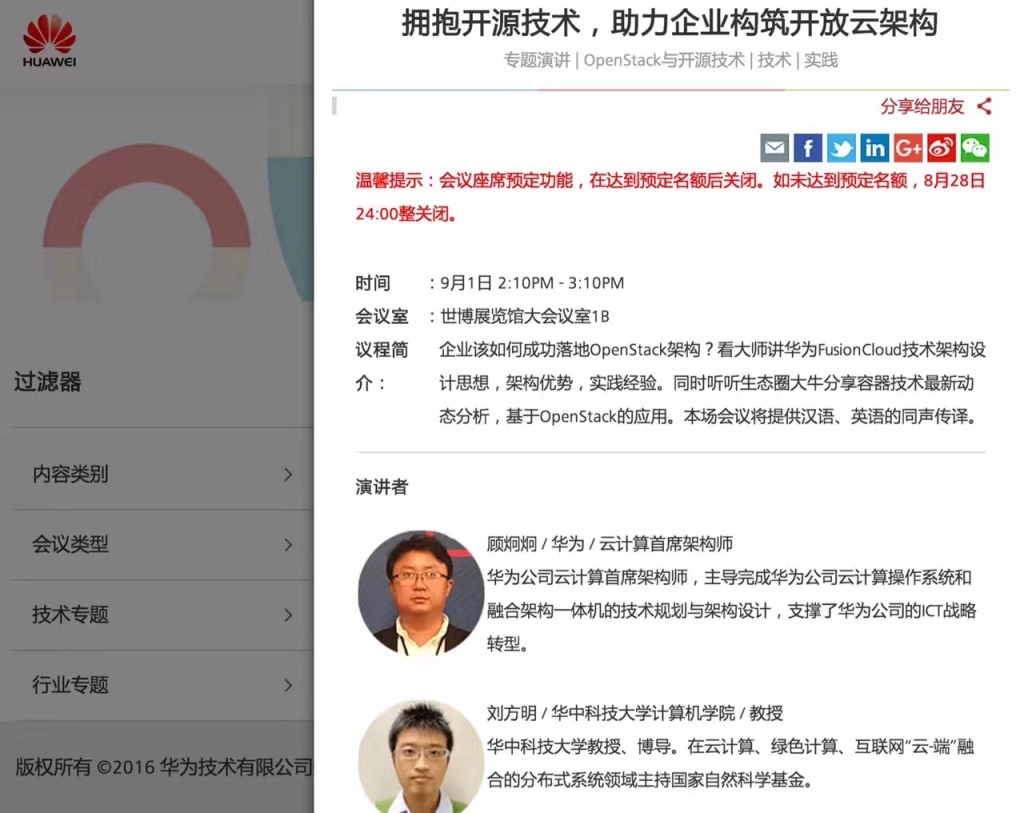This screenshot has height=813, width=1024.
Task: Click speaker name 刘方明 heading line
Action: (635, 712)
